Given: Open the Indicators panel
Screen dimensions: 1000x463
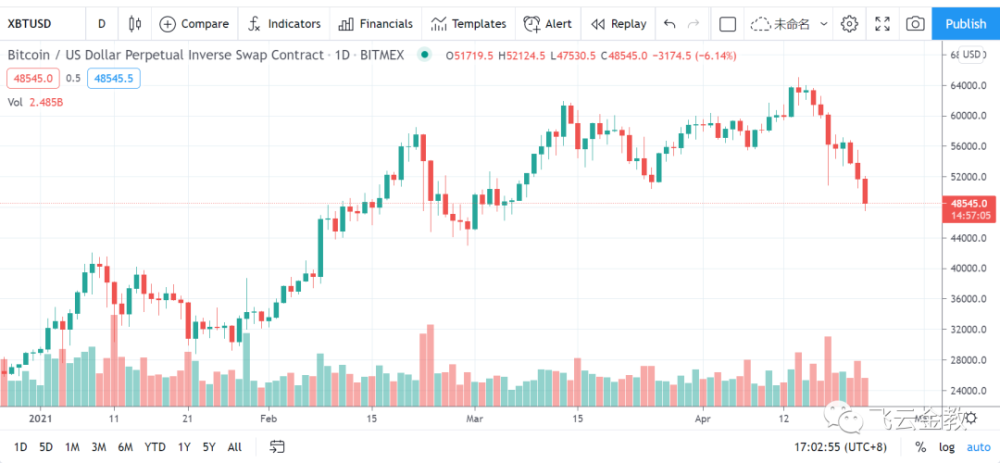Looking at the screenshot, I should [x=285, y=23].
